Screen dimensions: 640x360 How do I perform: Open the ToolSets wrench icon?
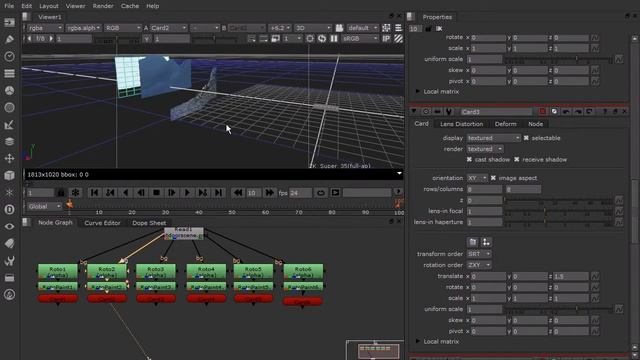tap(9, 260)
